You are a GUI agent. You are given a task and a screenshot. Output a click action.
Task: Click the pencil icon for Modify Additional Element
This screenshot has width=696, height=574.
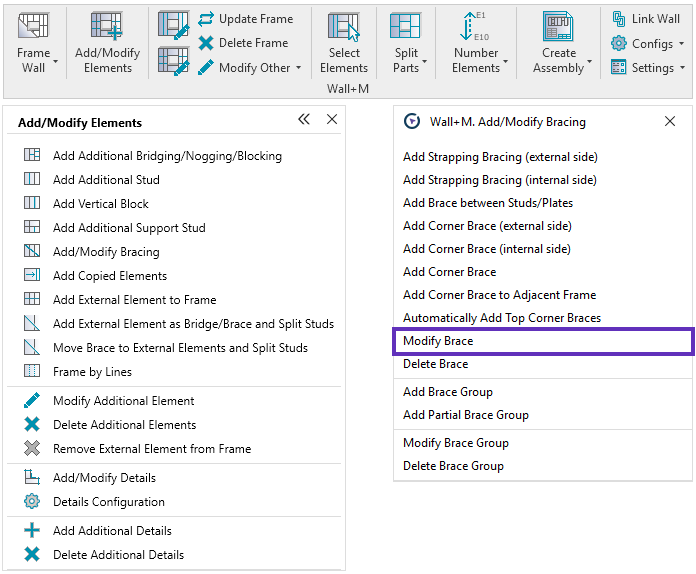click(33, 401)
